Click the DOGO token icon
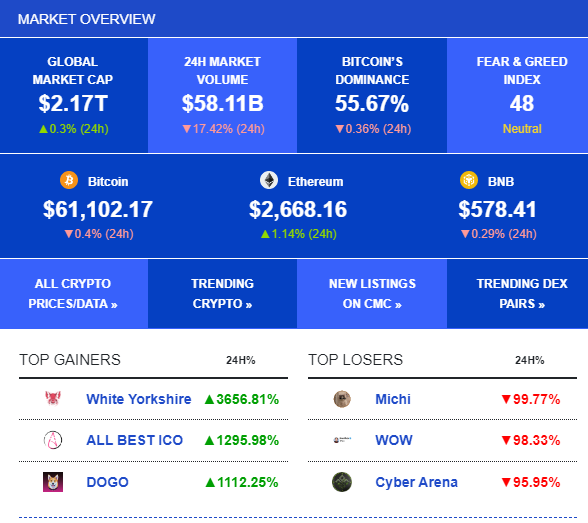The image size is (588, 523). click(x=53, y=482)
